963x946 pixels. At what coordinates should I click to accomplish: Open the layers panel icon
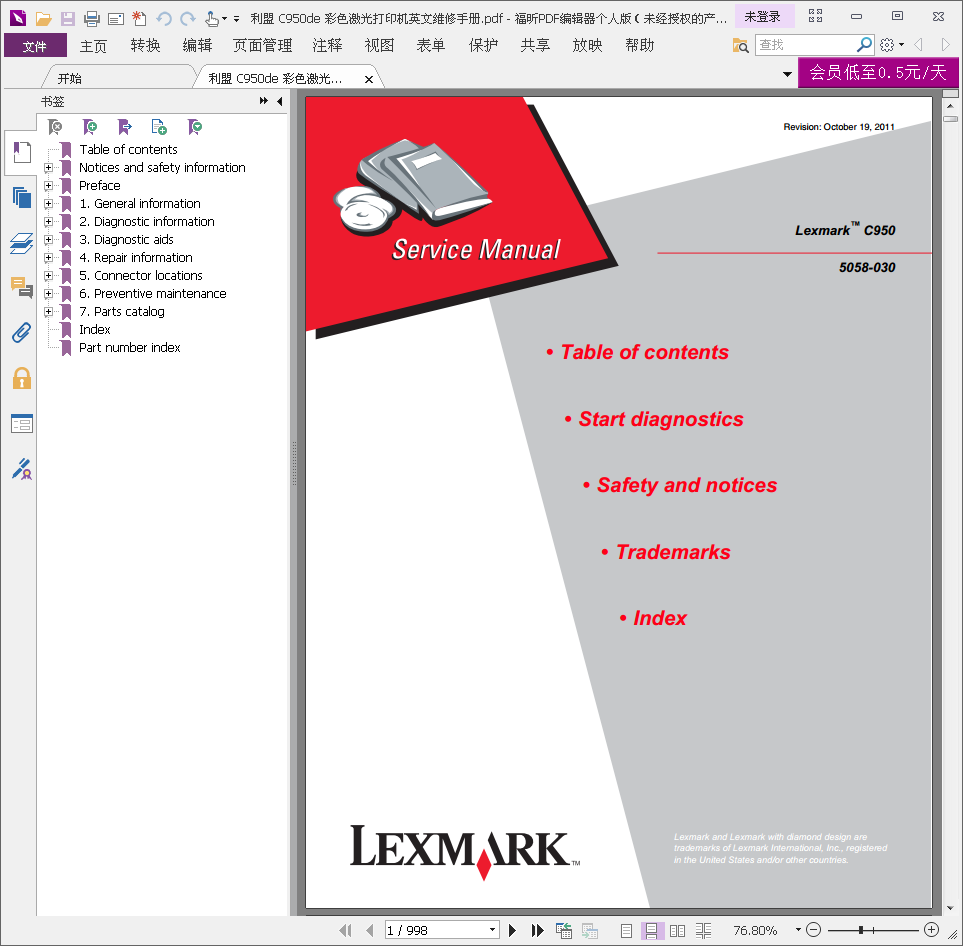coord(22,243)
